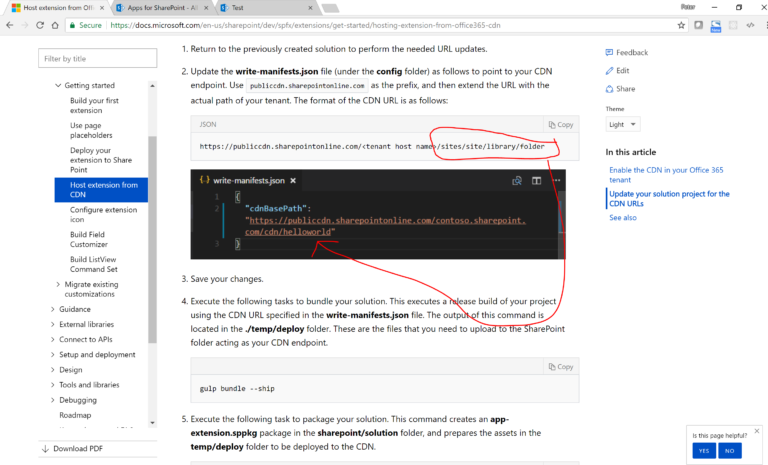Viewport: 768px width, 465px height.
Task: Reload the page with refresh icon
Action: [x=40, y=25]
